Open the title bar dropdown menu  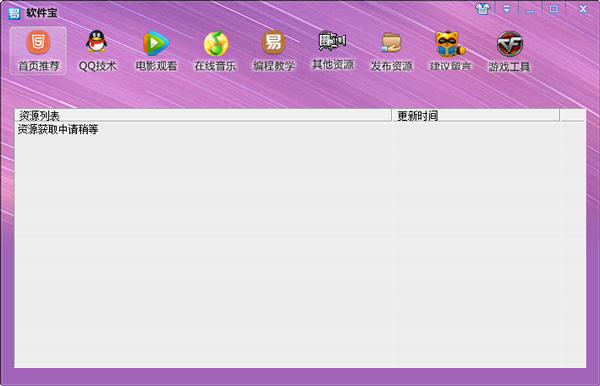click(507, 8)
